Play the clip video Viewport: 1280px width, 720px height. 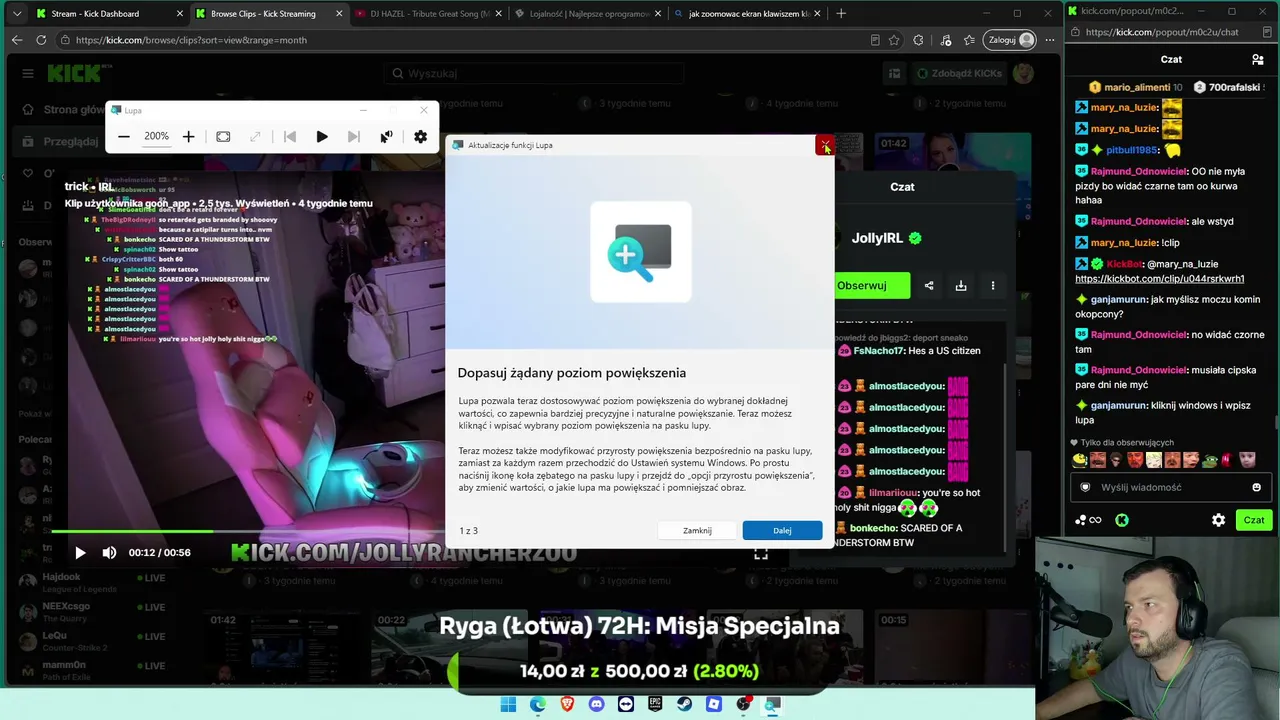click(80, 552)
